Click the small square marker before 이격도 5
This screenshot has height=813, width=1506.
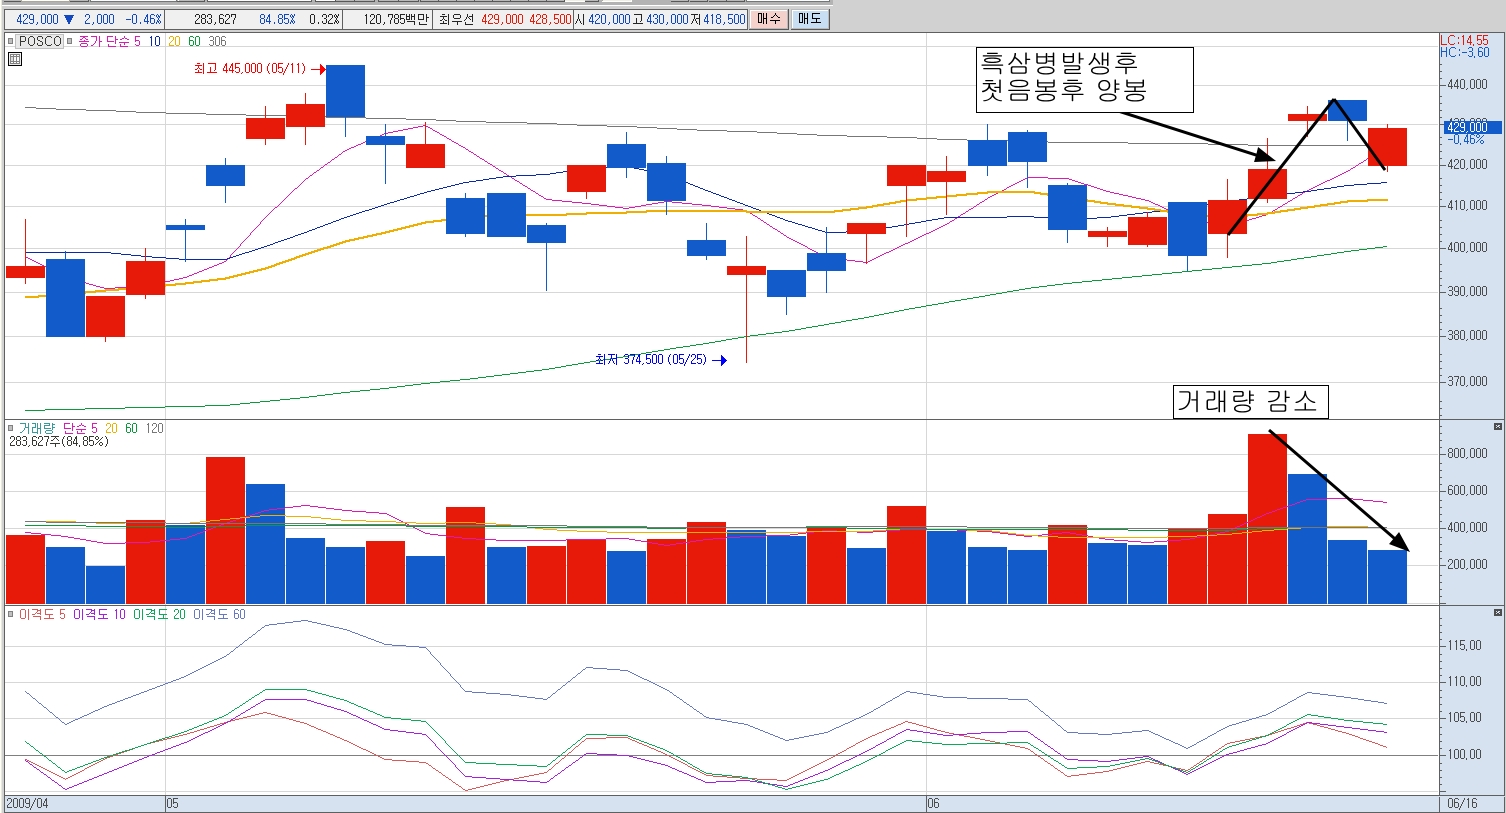point(11,614)
